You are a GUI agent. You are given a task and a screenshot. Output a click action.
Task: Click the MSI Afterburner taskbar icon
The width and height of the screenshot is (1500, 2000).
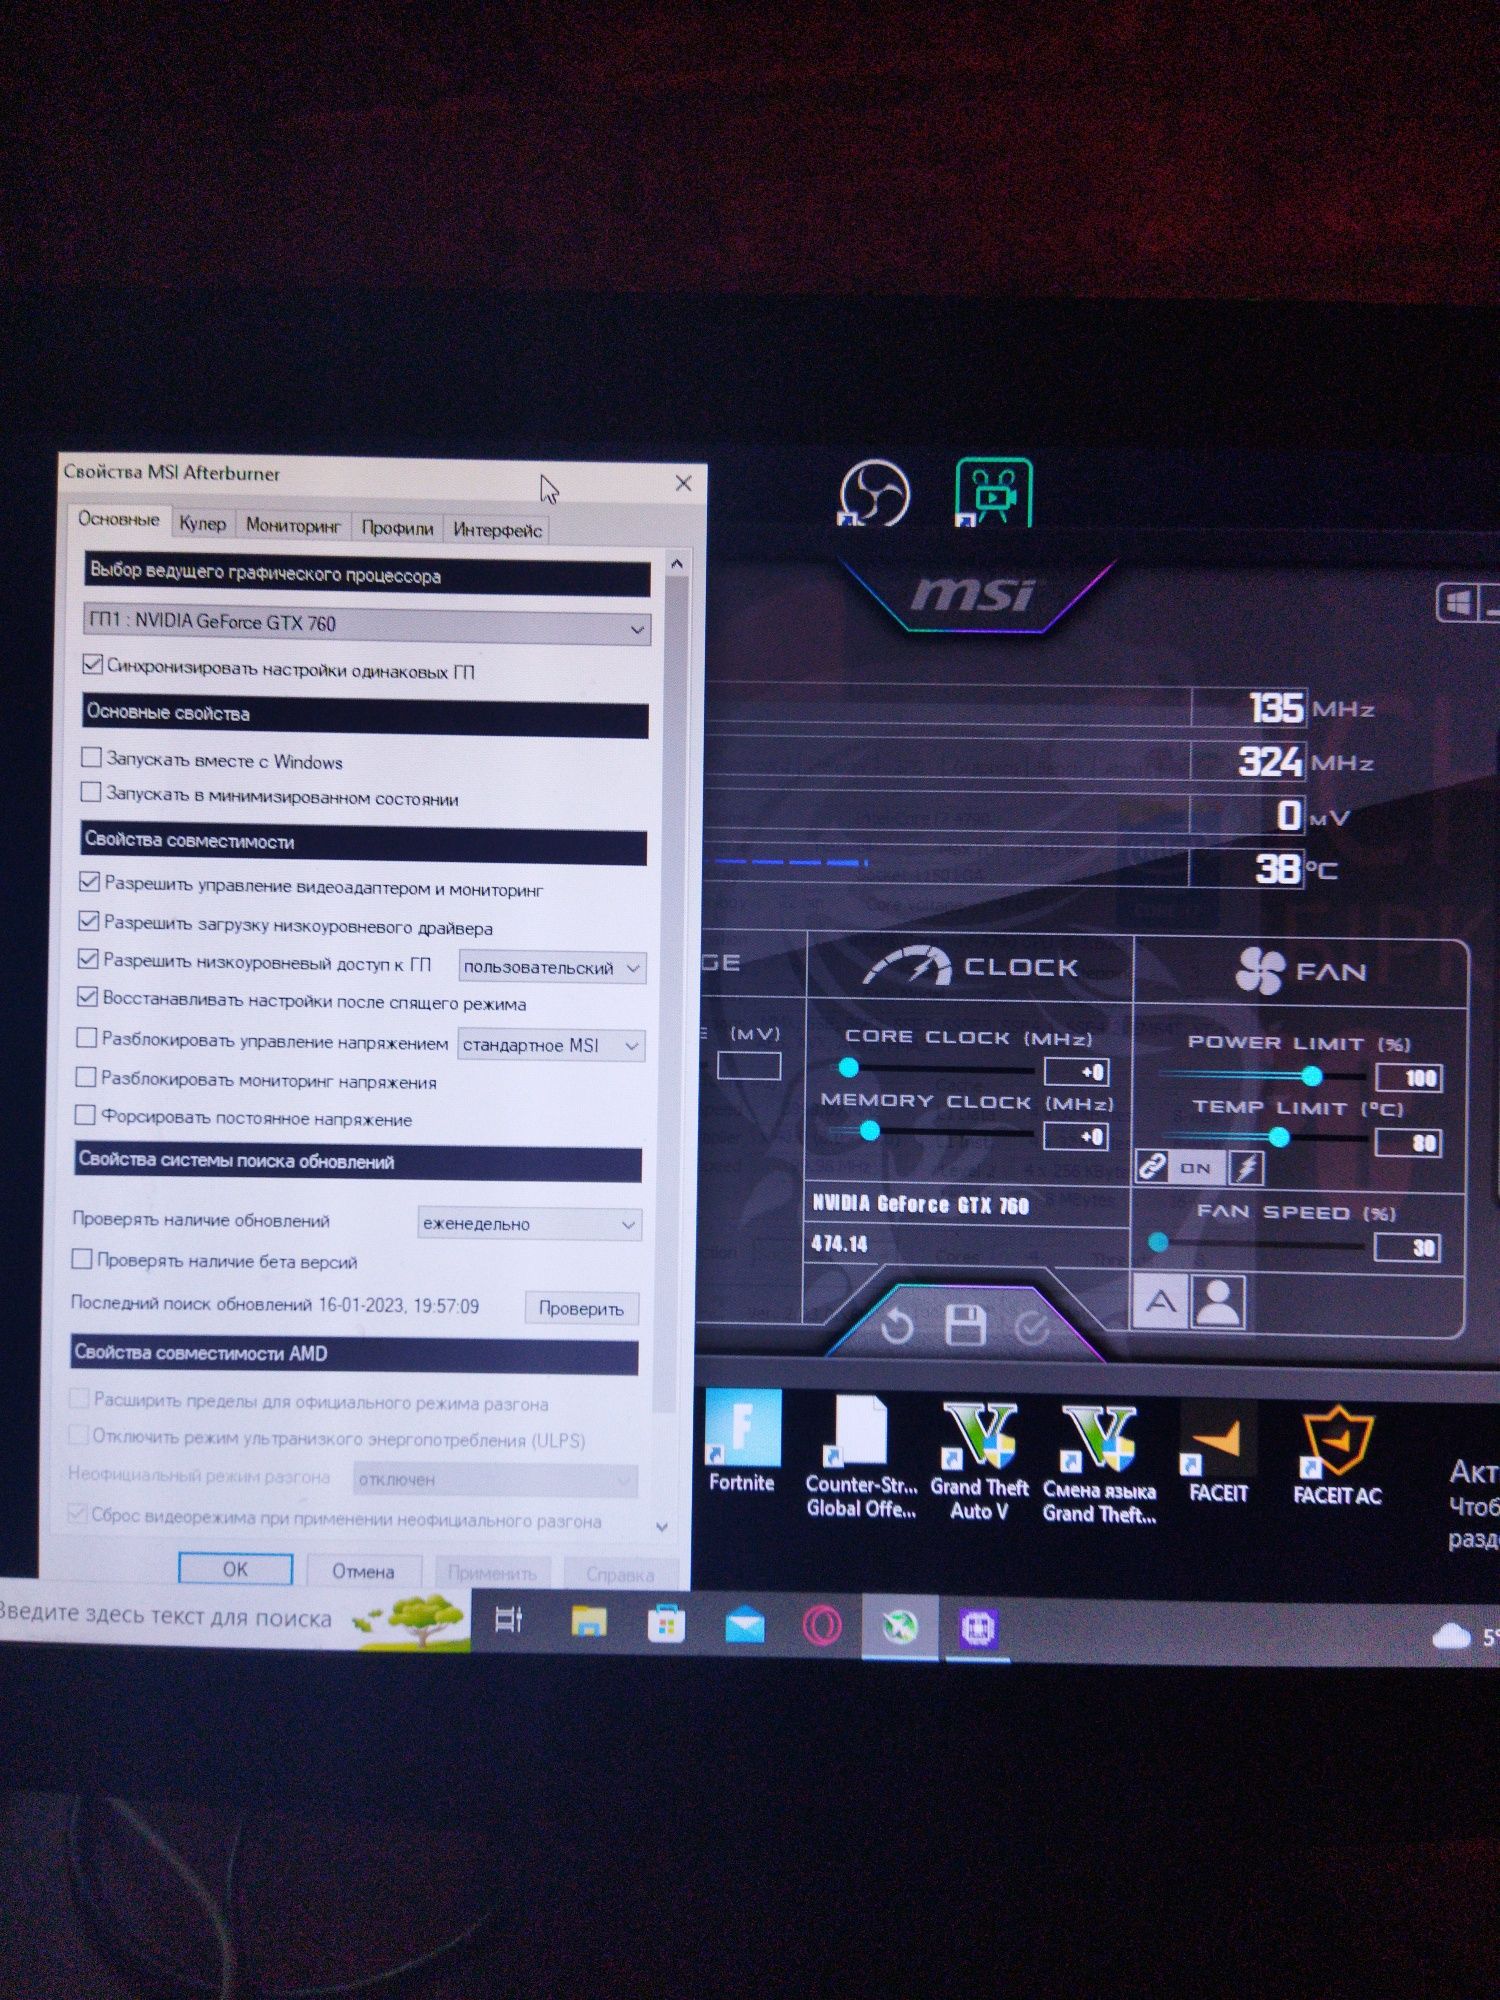click(900, 1628)
